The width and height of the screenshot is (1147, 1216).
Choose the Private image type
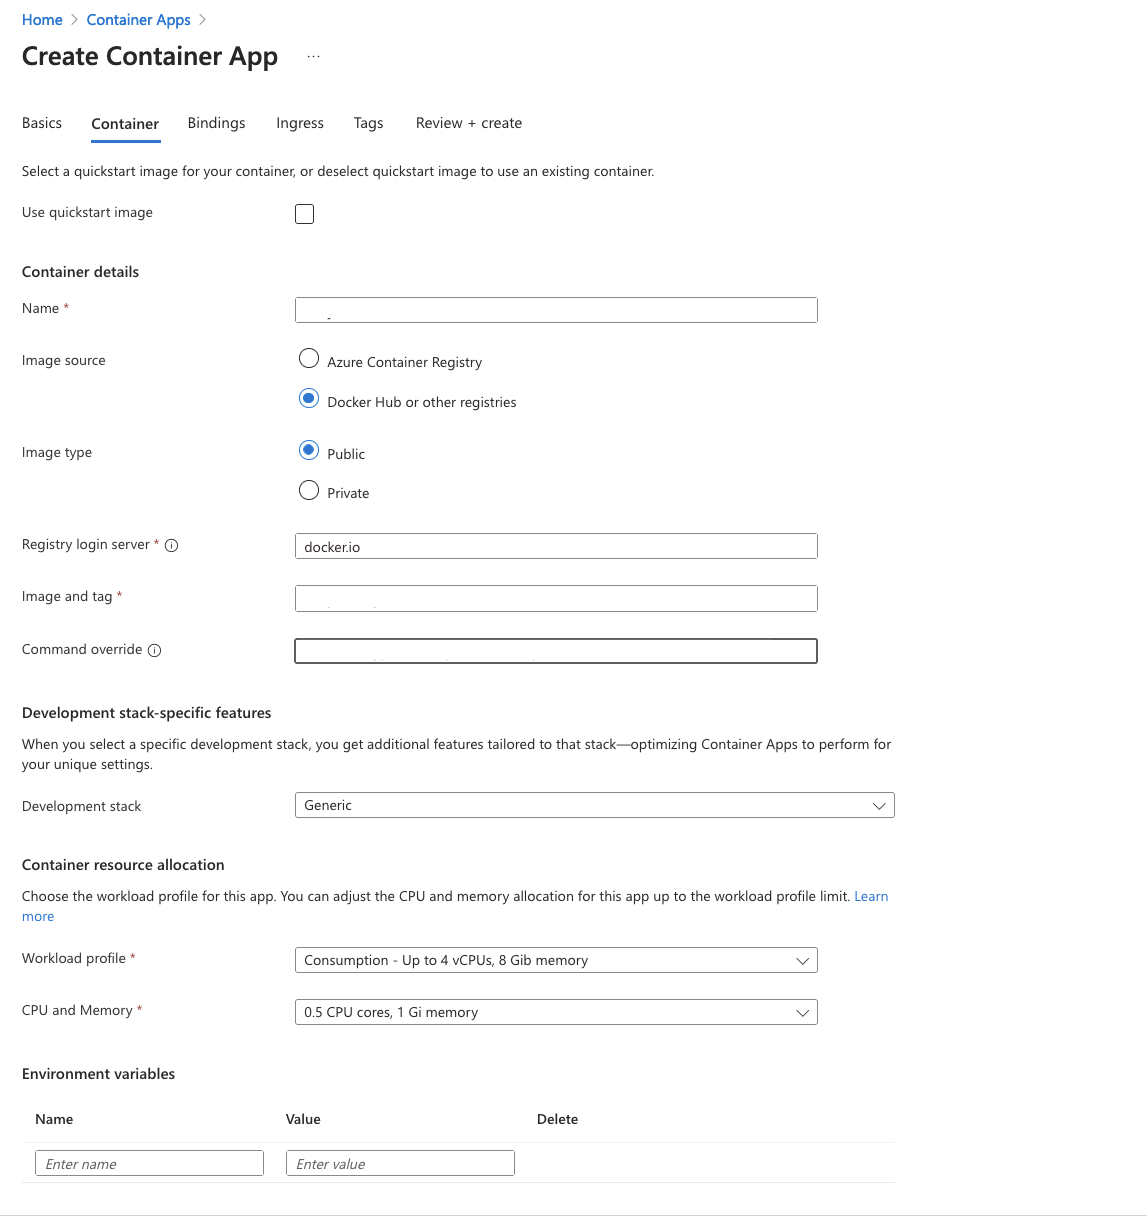[x=309, y=490]
